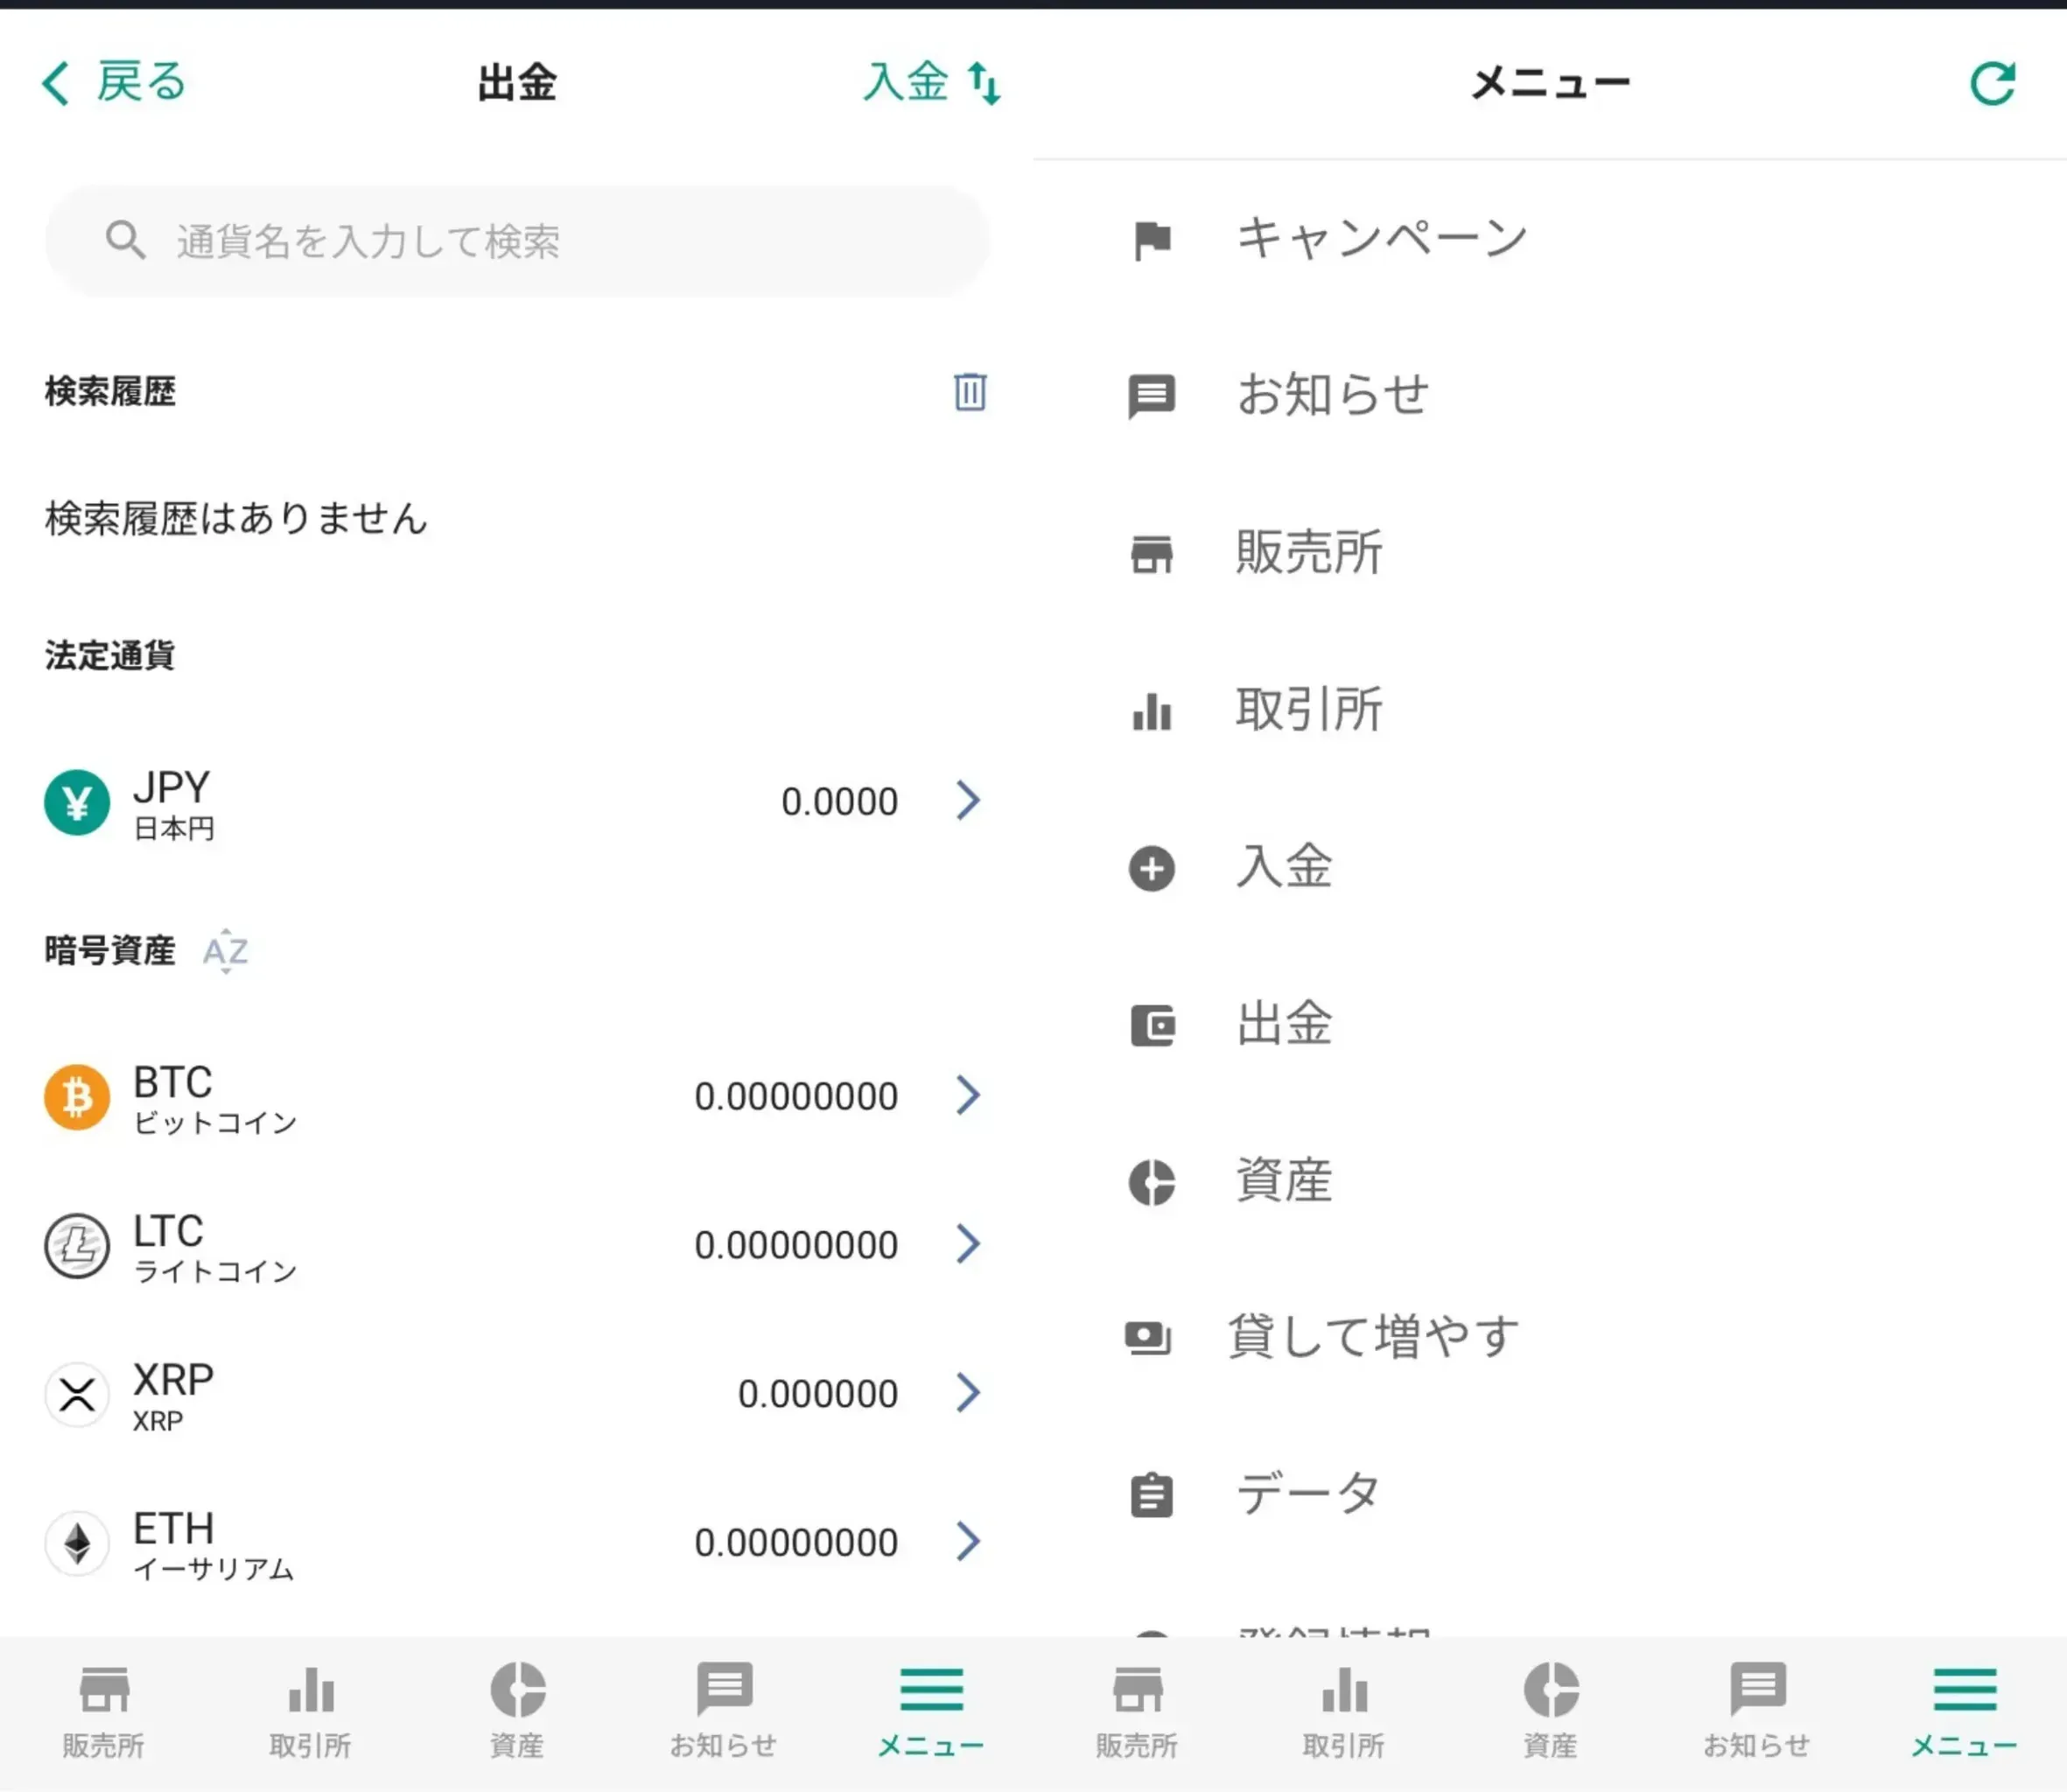The height and width of the screenshot is (1792, 2067).
Task: Delete search history with trash icon
Action: pos(969,392)
